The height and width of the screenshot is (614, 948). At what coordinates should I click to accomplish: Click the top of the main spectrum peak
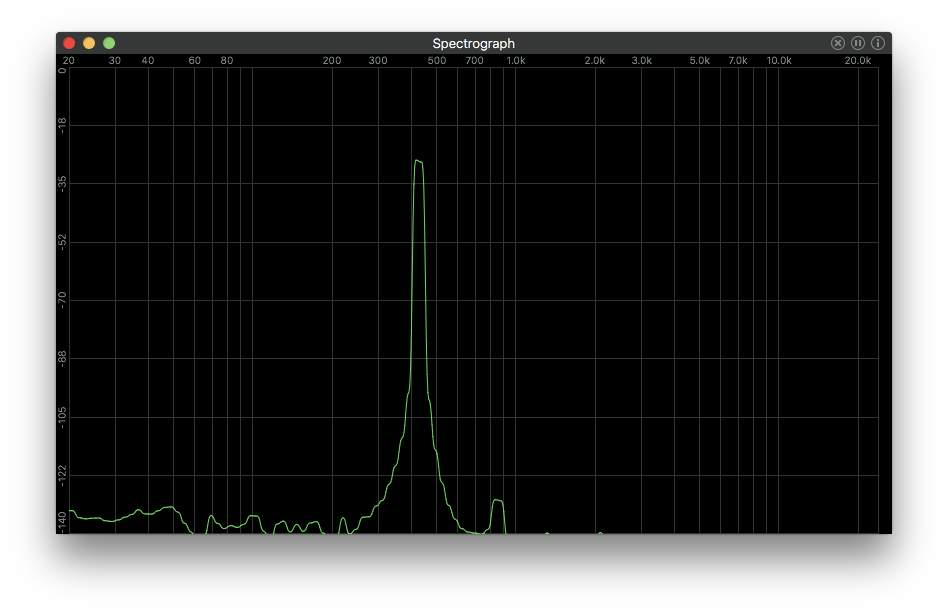tap(418, 161)
